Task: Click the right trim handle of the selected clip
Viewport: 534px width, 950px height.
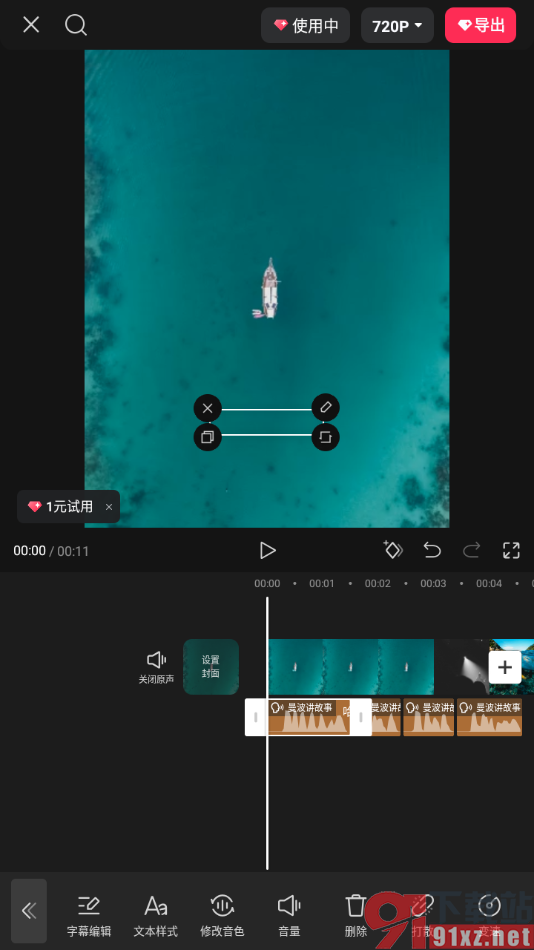Action: click(x=361, y=717)
